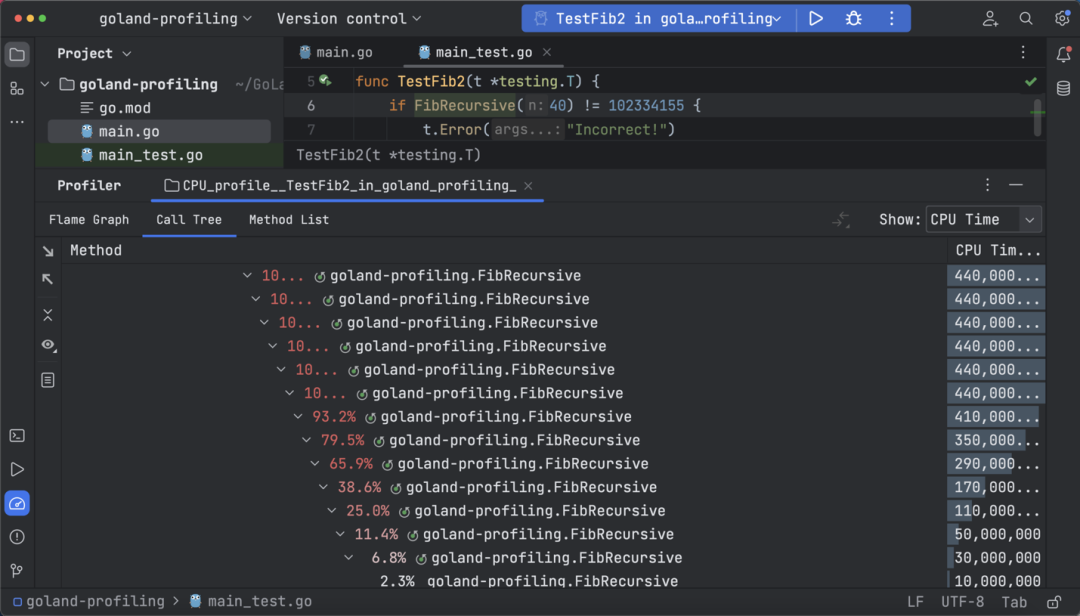Collapse the 79.5% FibRecursive node
This screenshot has height=616, width=1080.
coord(307,440)
